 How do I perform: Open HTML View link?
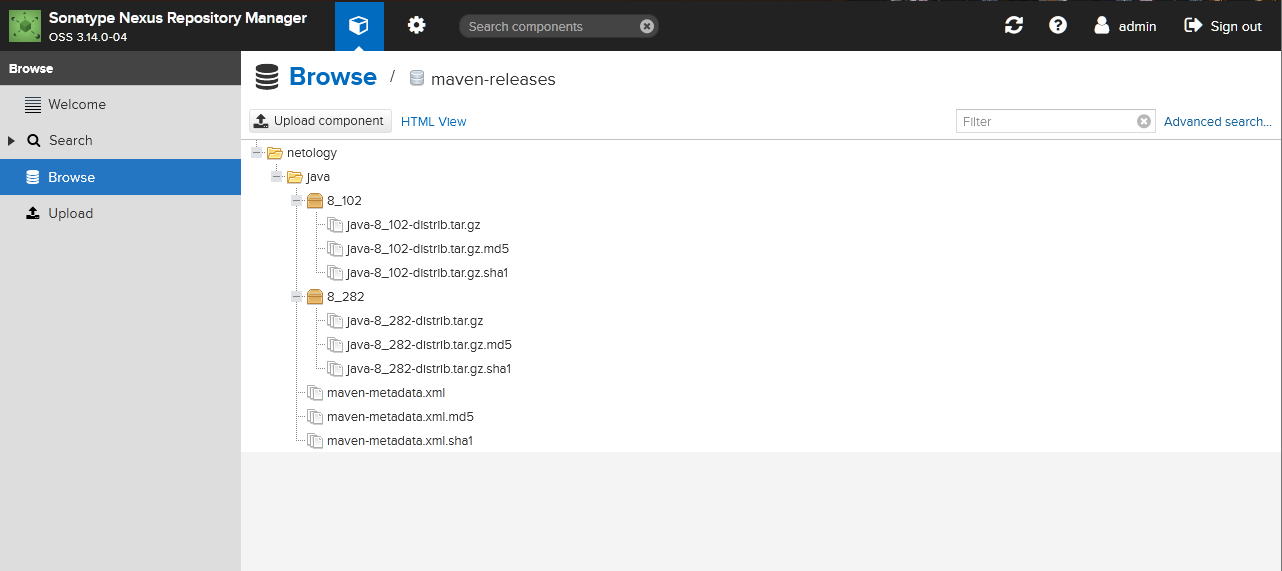434,121
